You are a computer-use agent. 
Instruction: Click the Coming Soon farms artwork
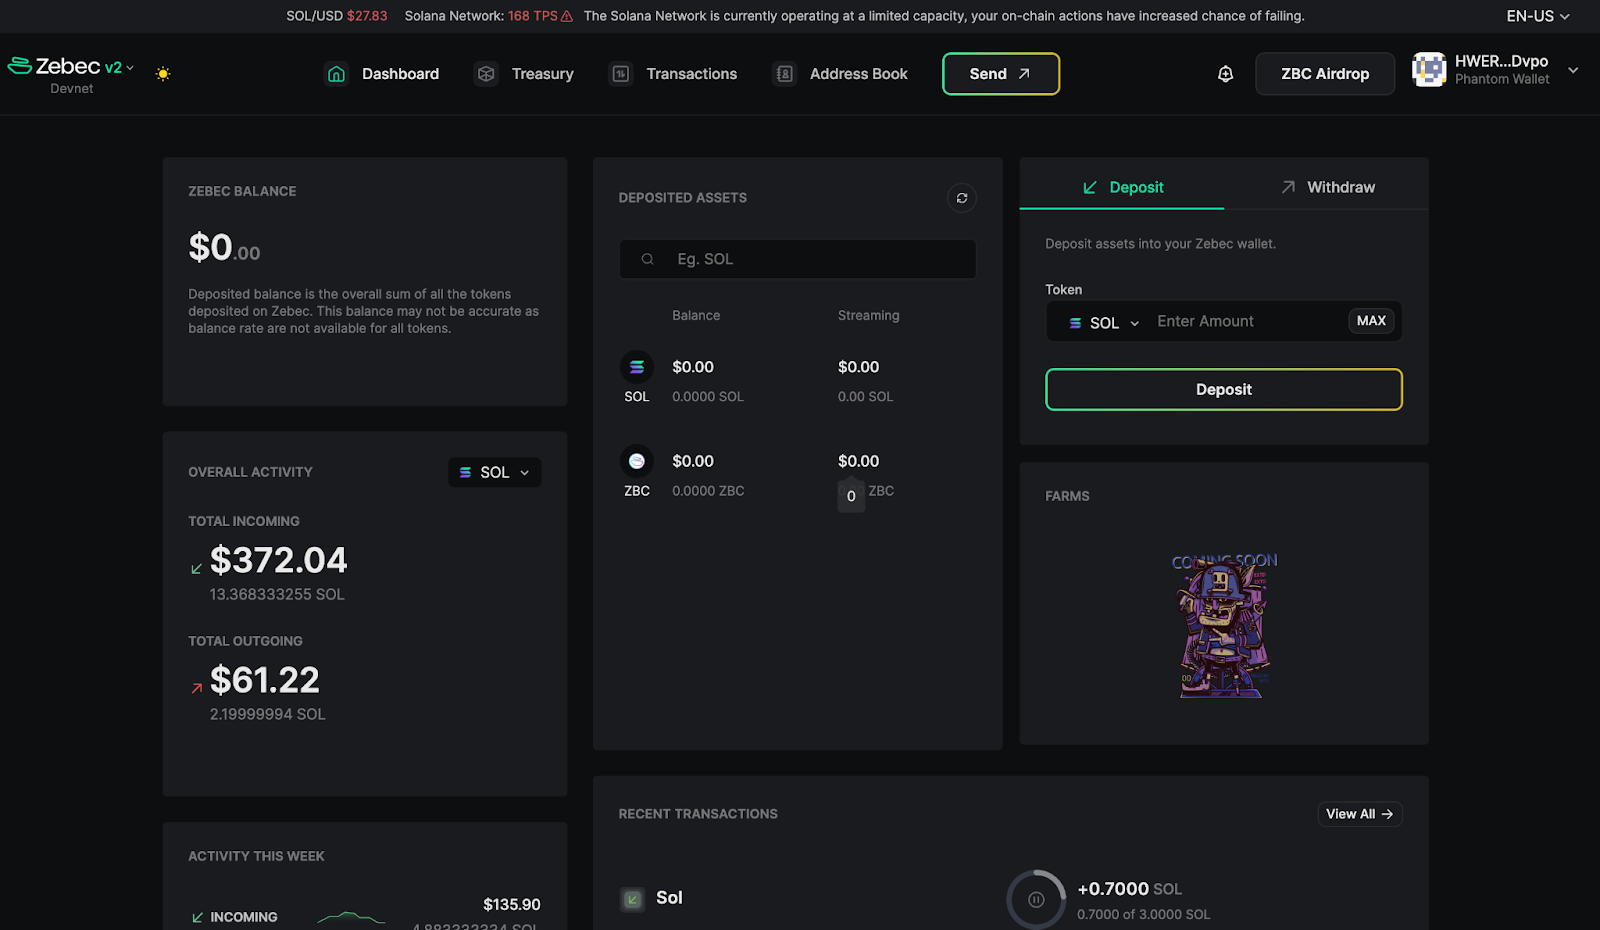[1224, 625]
